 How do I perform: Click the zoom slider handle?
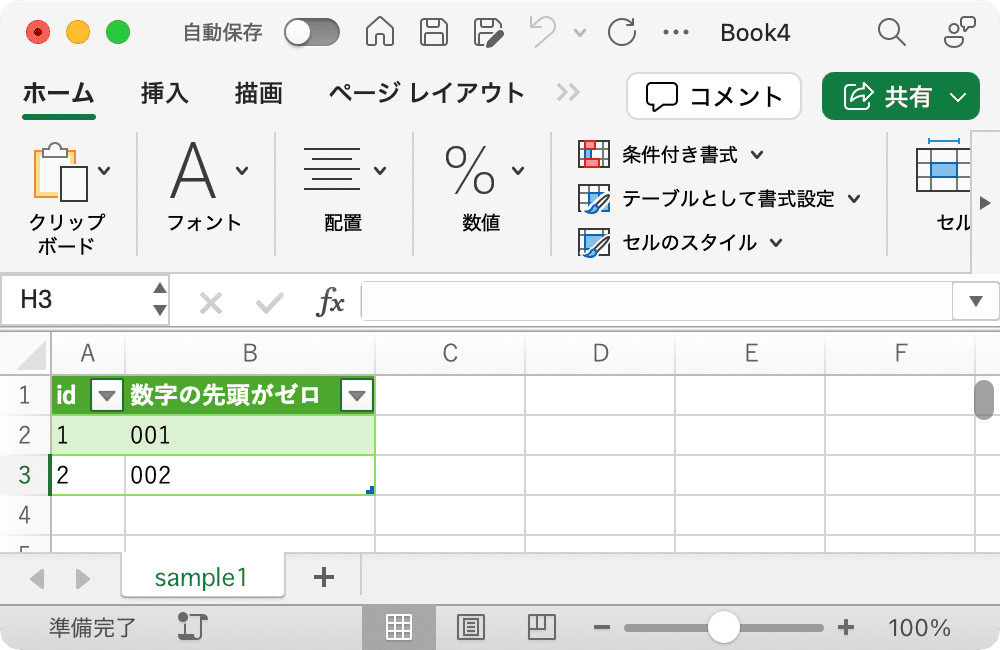point(724,628)
